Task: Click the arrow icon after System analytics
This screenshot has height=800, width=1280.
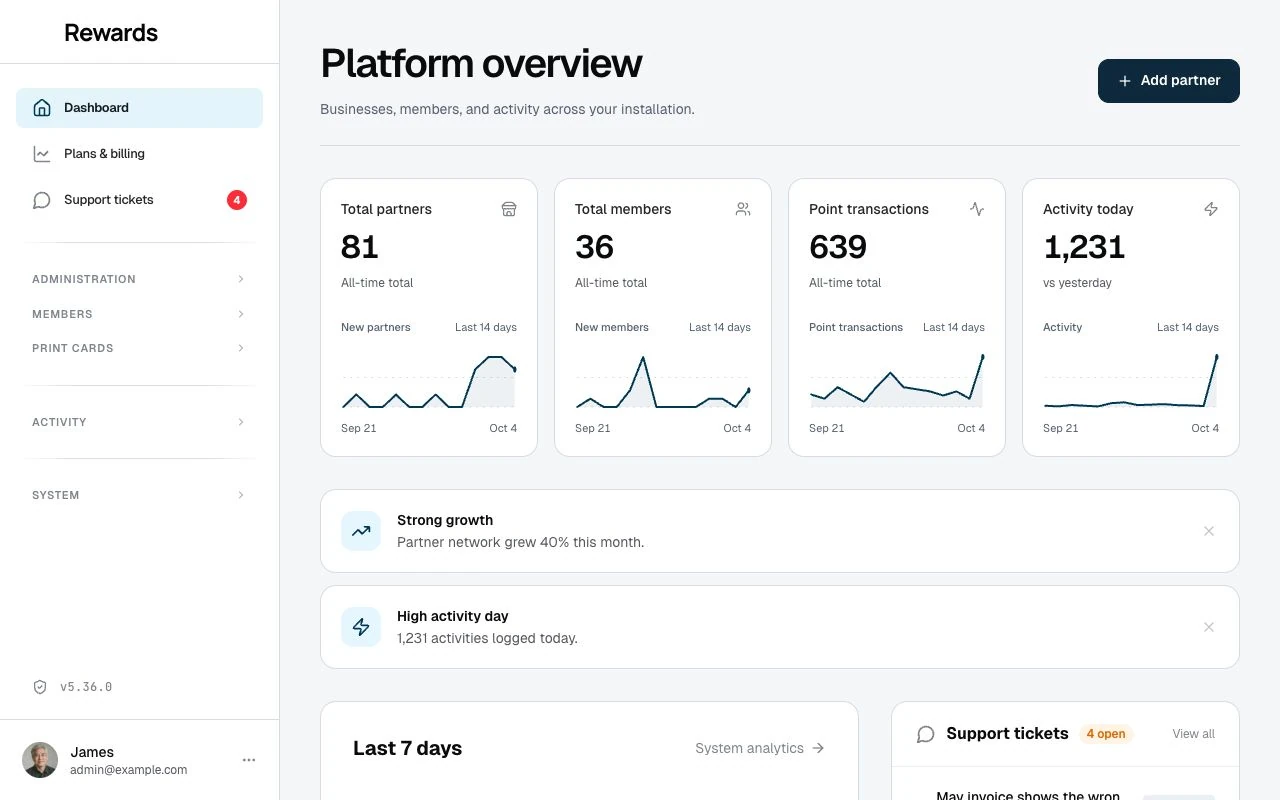Action: coord(818,748)
